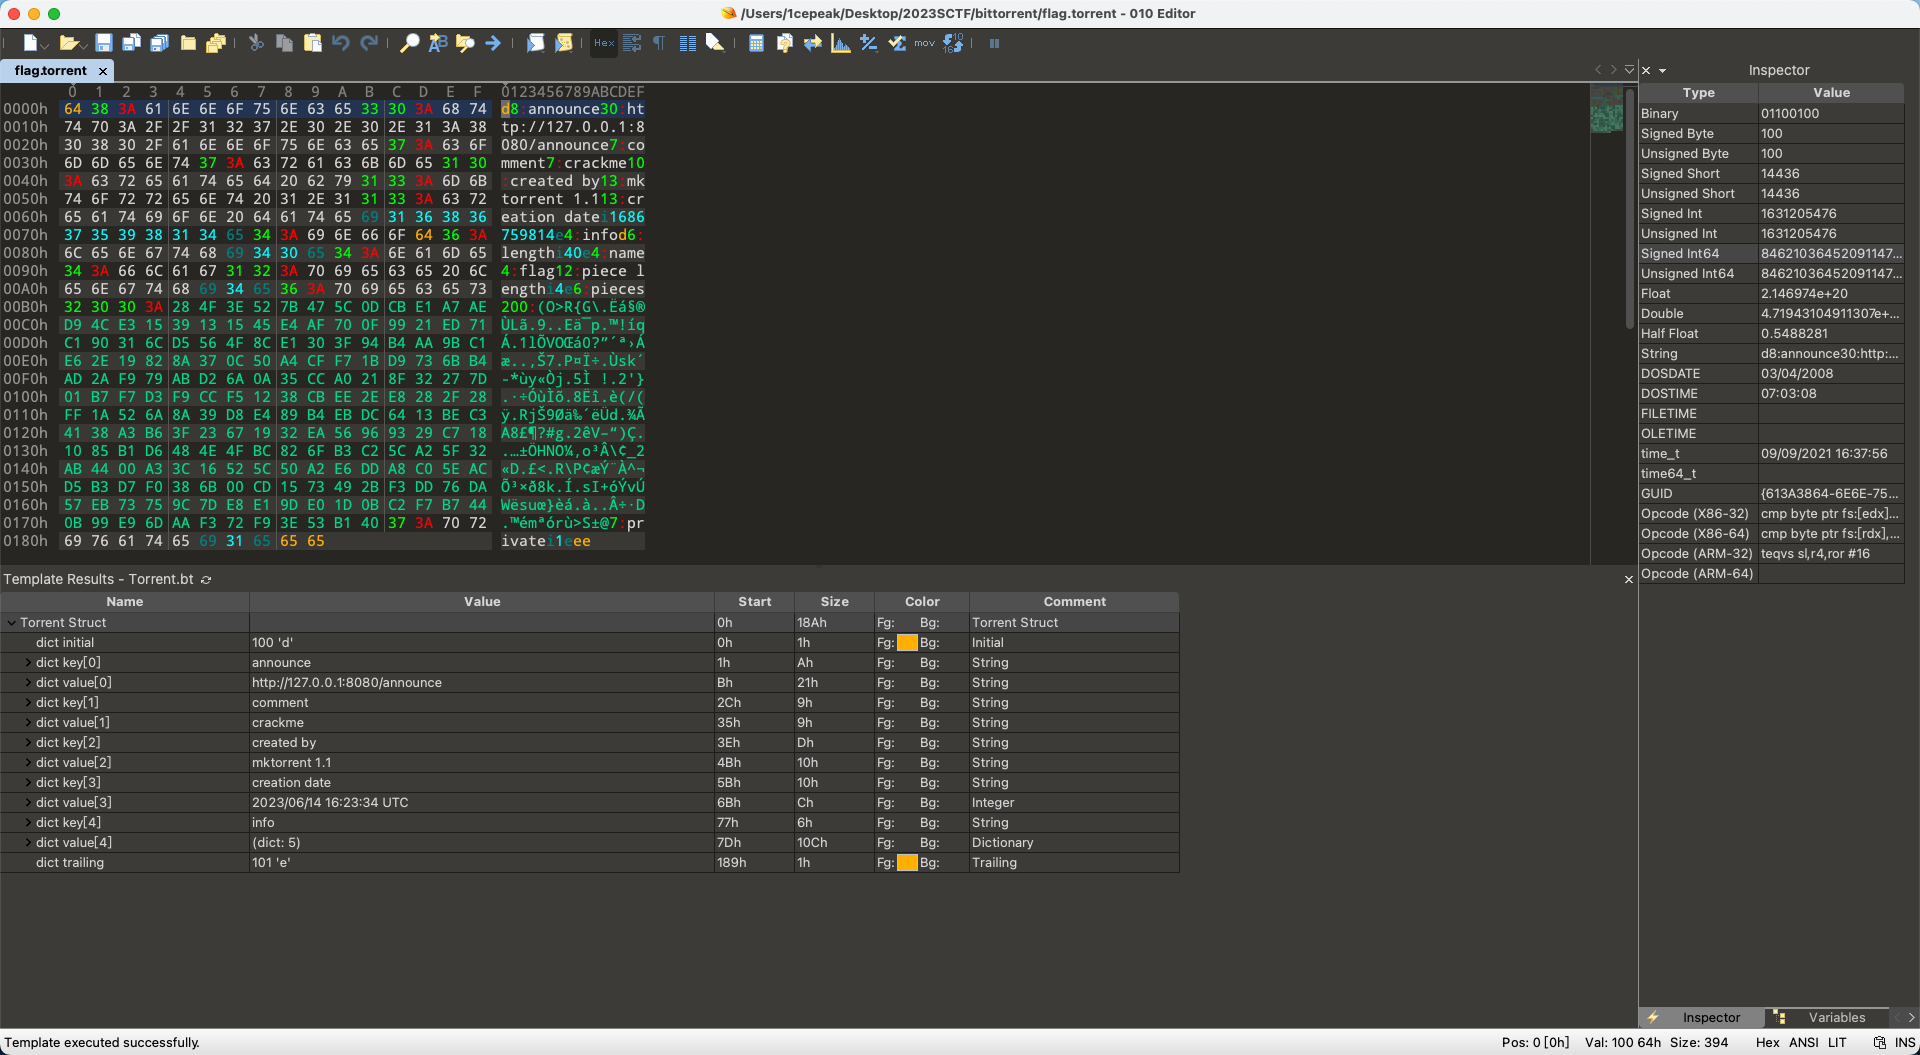Image resolution: width=1920 pixels, height=1055 pixels.
Task: Click the Save All icon
Action: tap(159, 43)
